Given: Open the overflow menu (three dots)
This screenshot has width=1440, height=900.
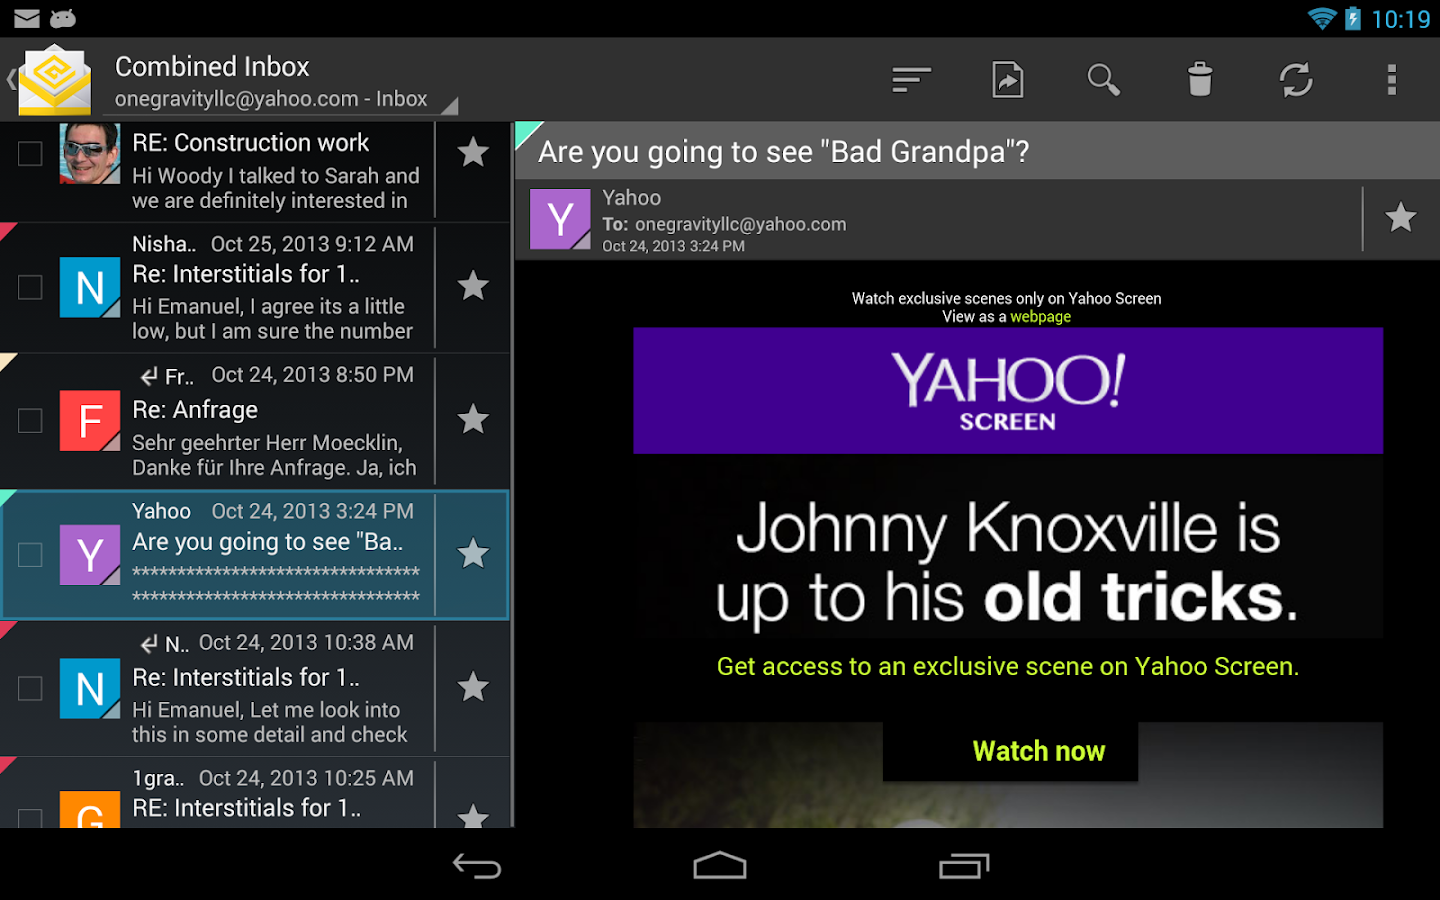Looking at the screenshot, I should 1391,80.
